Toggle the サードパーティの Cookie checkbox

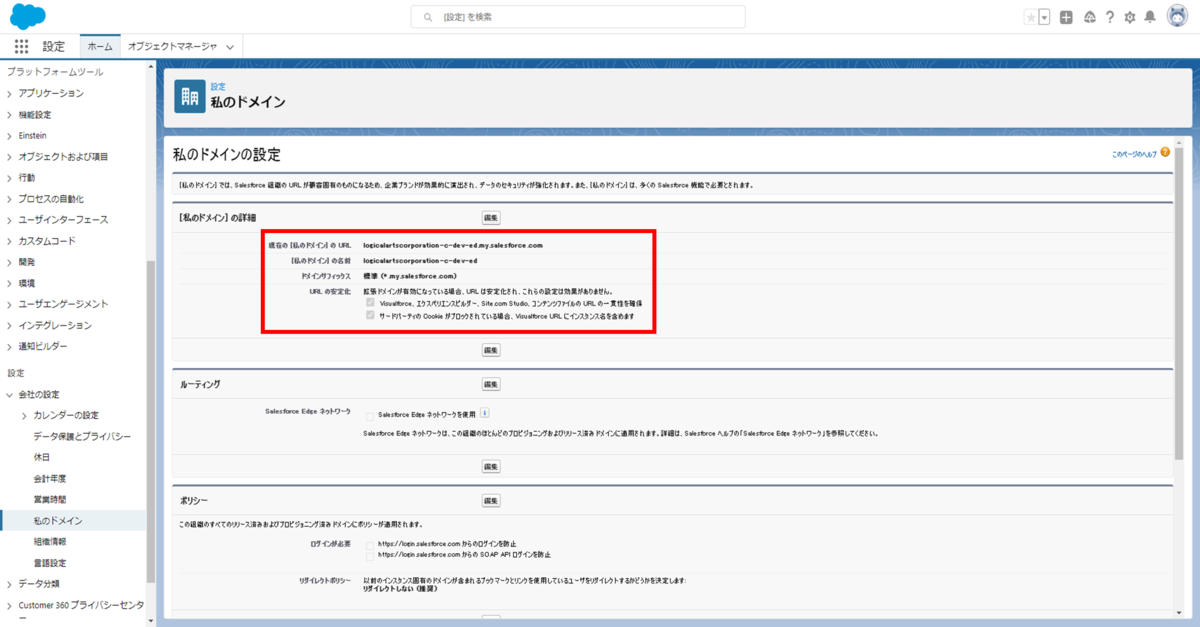point(371,315)
